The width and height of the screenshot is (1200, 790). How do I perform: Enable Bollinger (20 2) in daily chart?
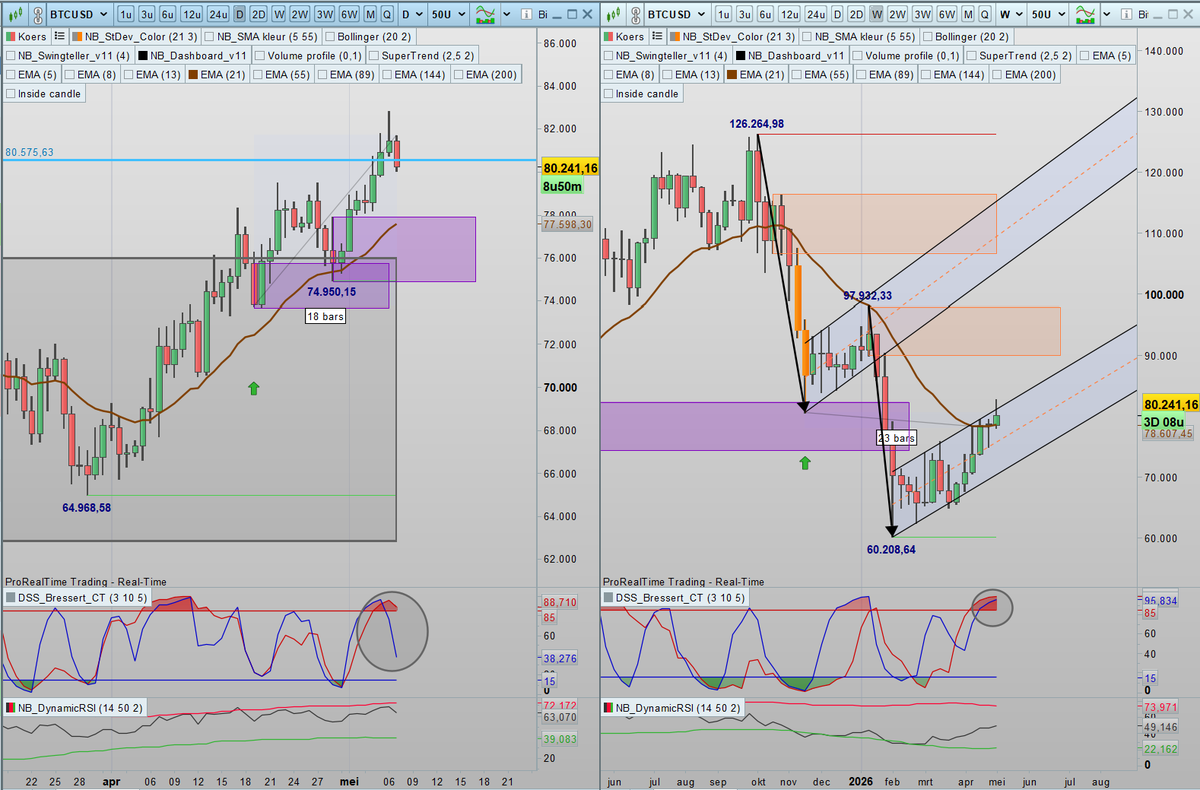point(330,37)
